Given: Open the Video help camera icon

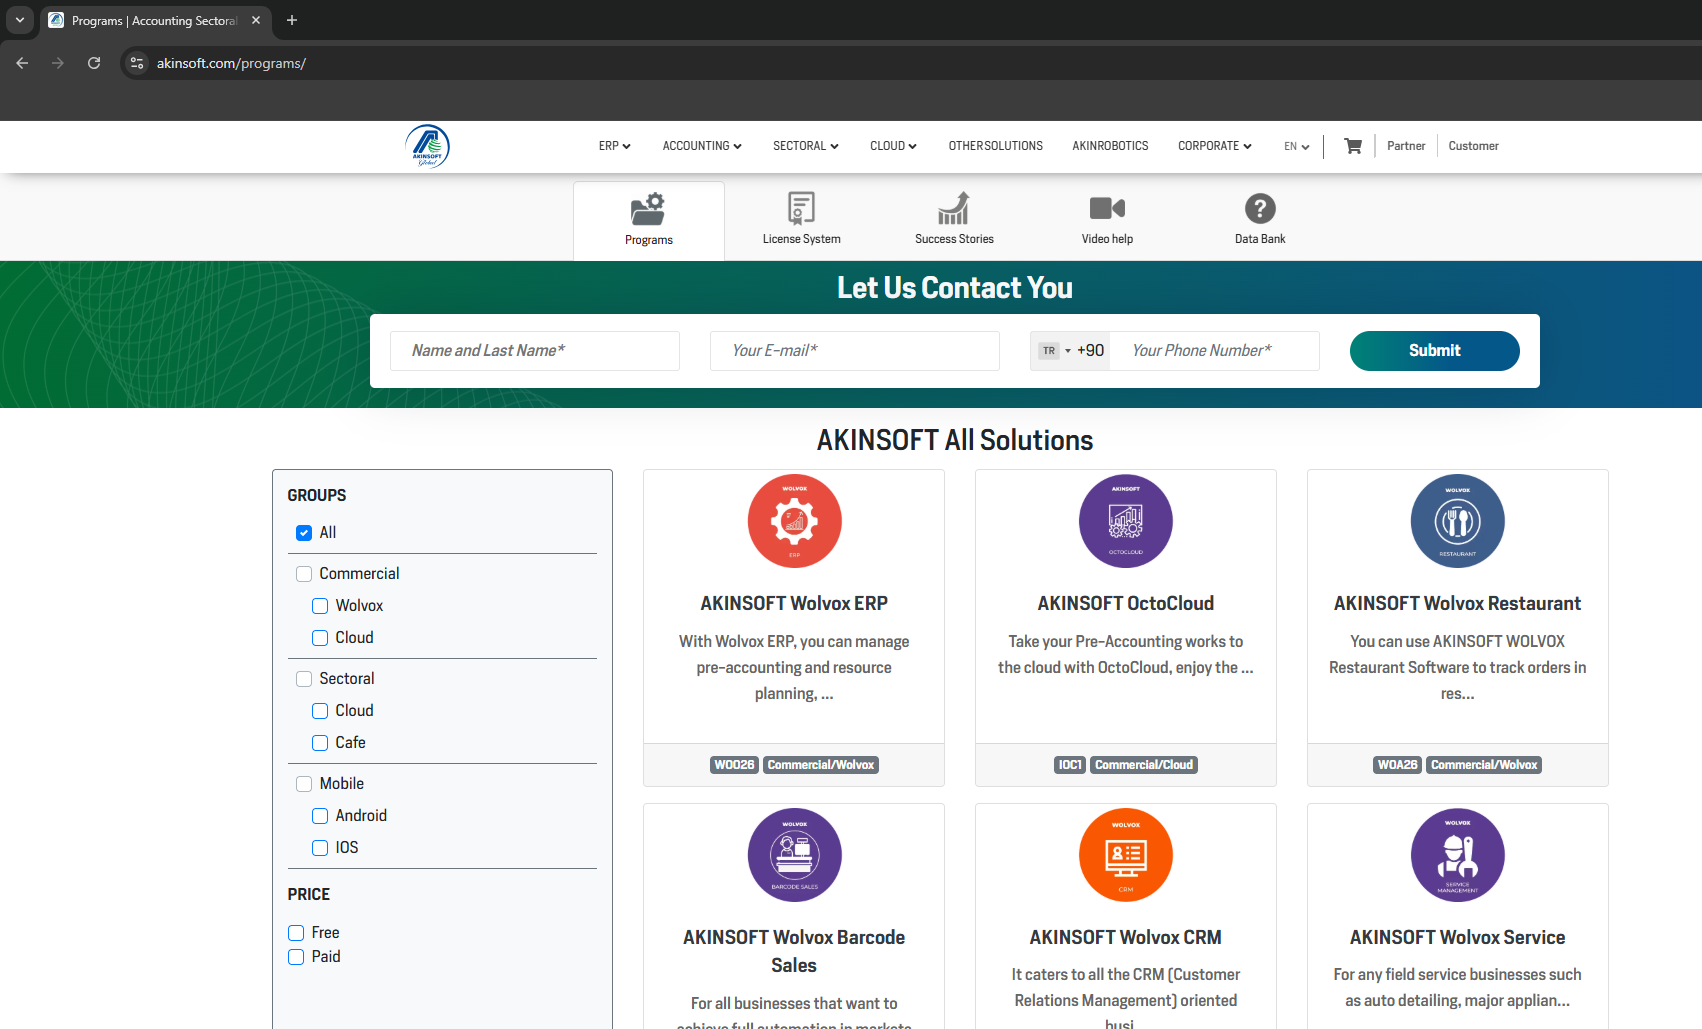Looking at the screenshot, I should [x=1107, y=208].
